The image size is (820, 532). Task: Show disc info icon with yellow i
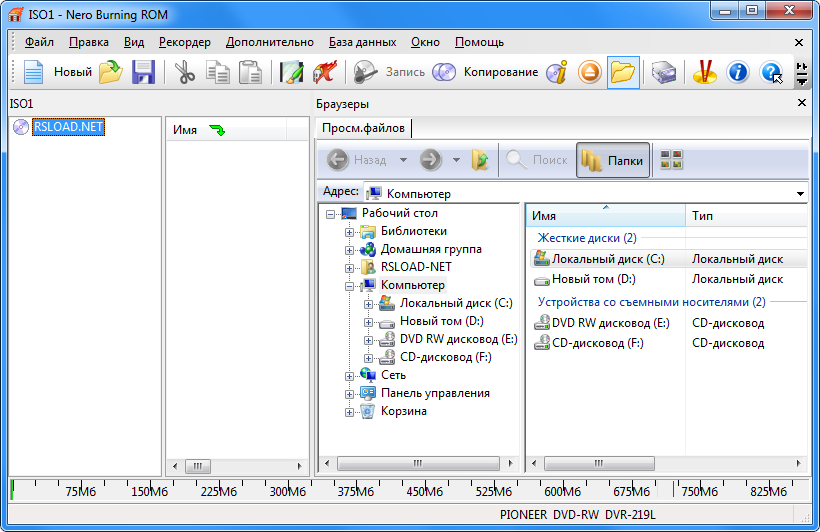pyautogui.click(x=557, y=72)
